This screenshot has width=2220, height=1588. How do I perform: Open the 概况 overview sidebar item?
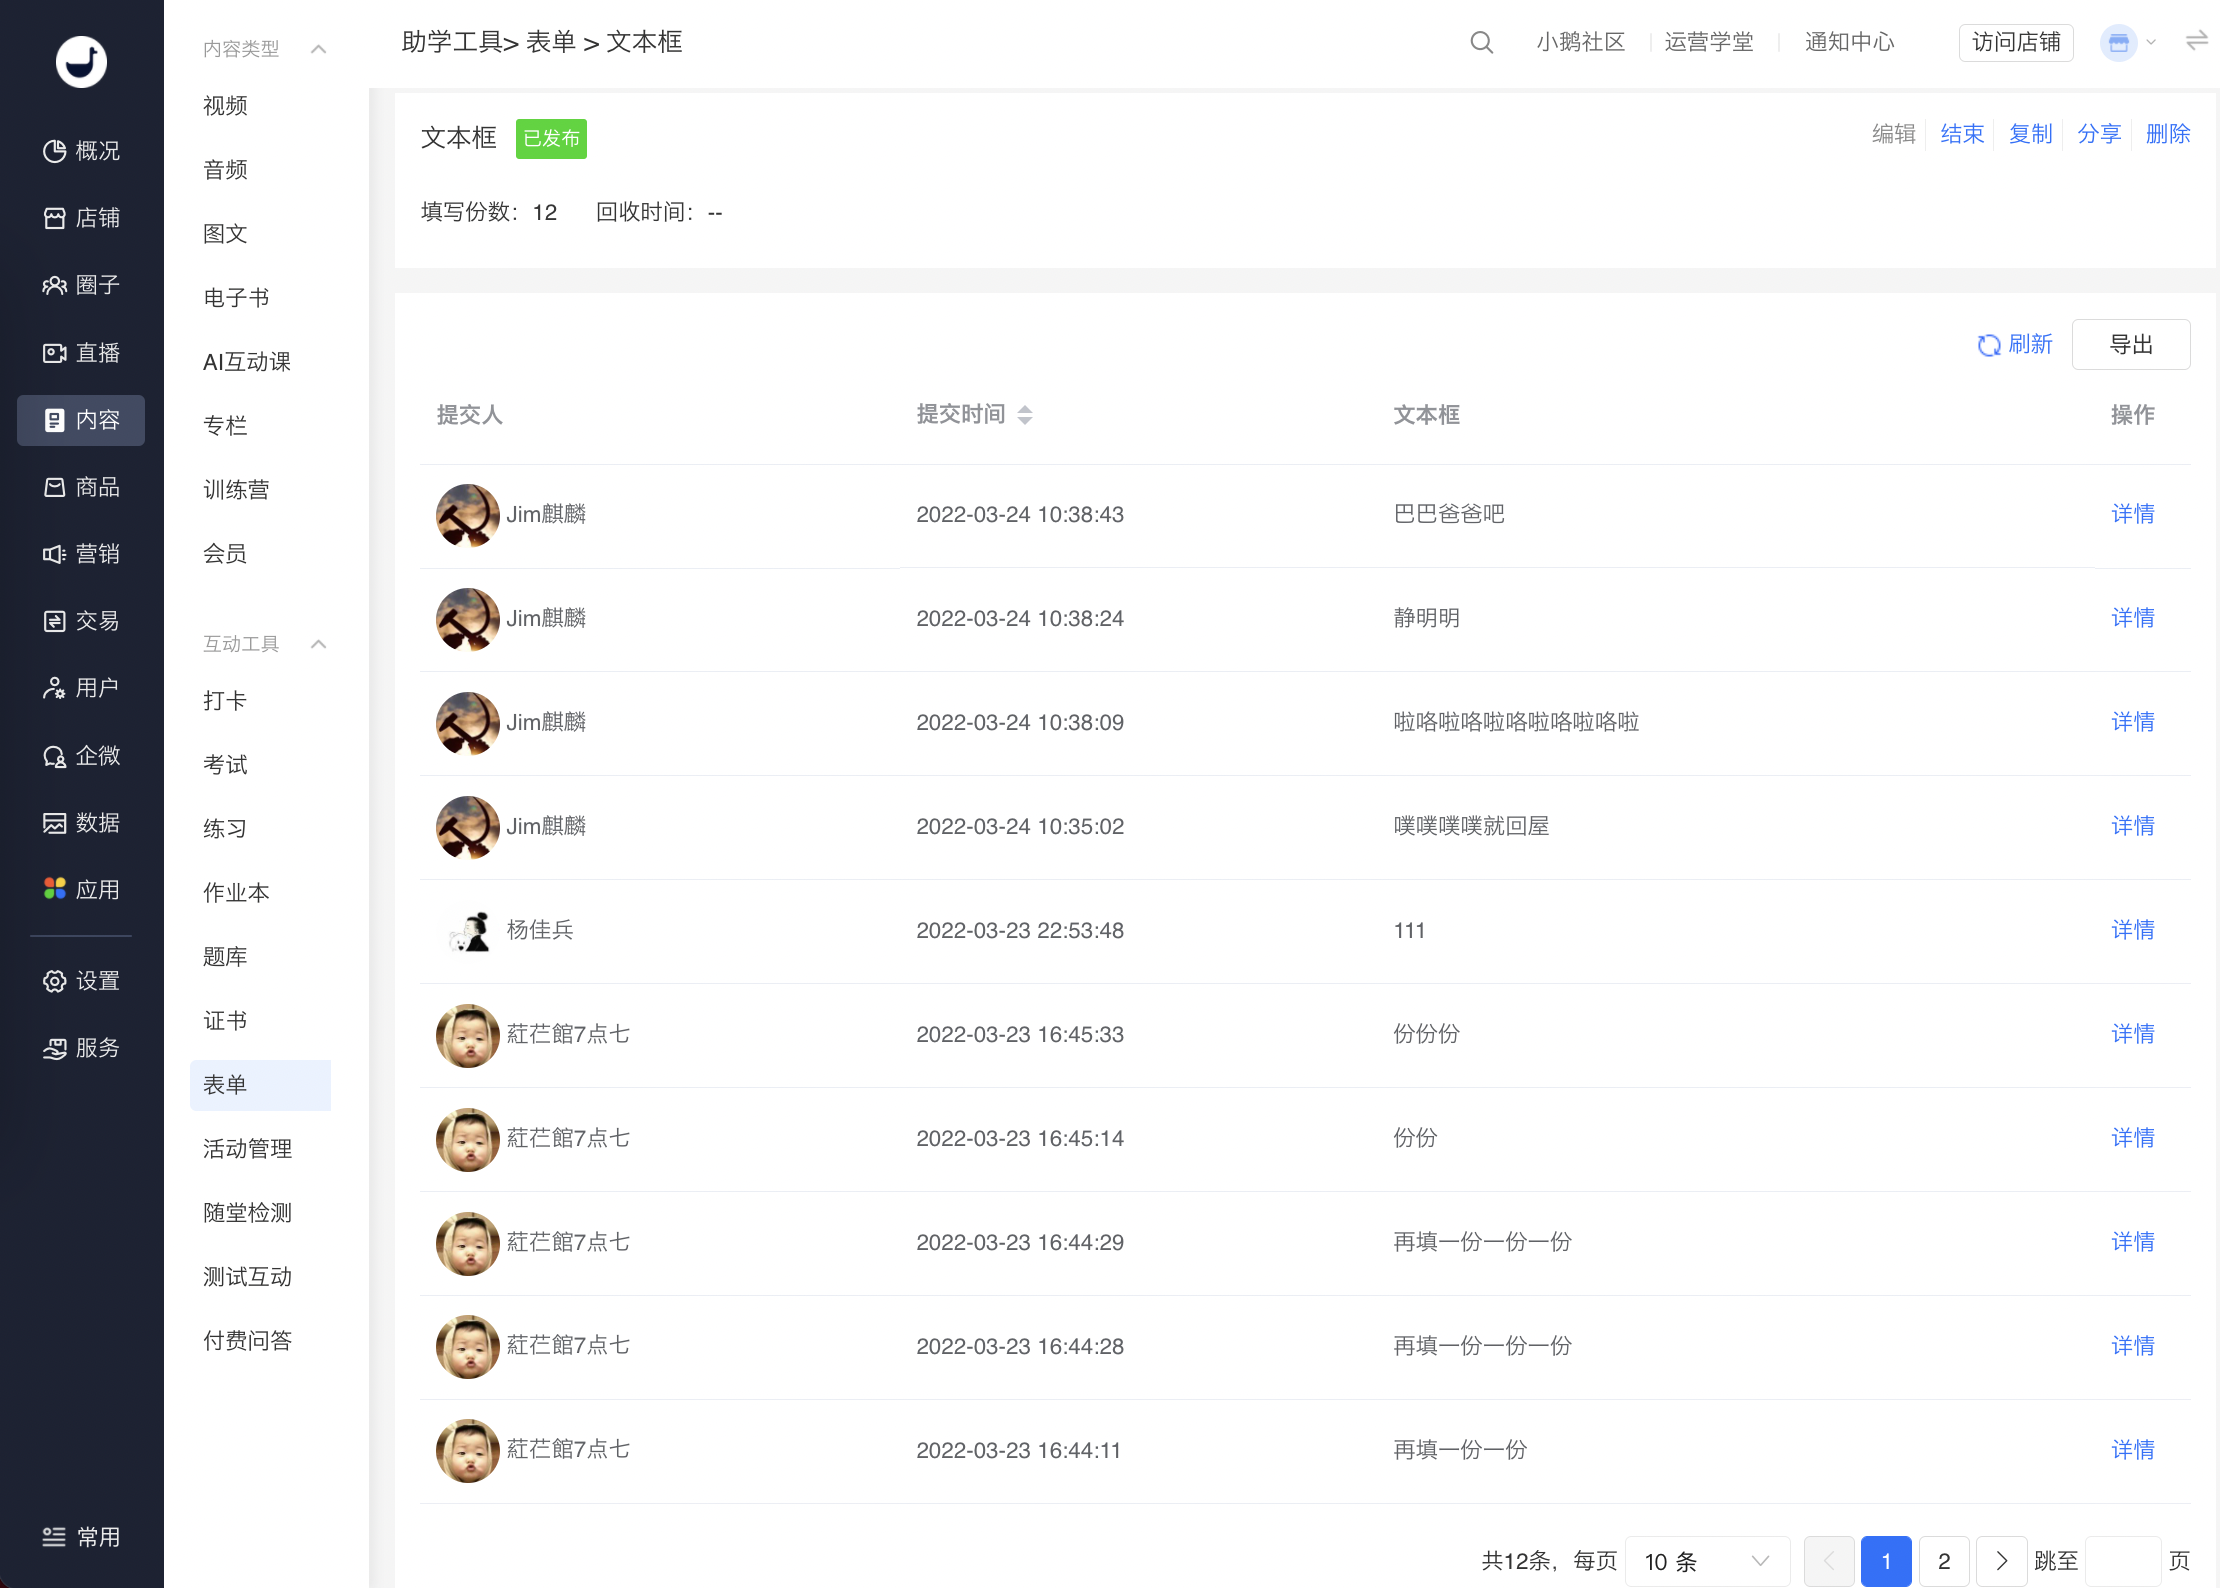point(81,151)
